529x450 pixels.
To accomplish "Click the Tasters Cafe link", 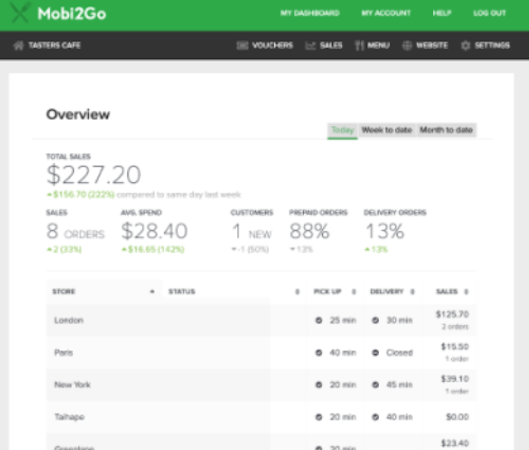I will click(54, 45).
